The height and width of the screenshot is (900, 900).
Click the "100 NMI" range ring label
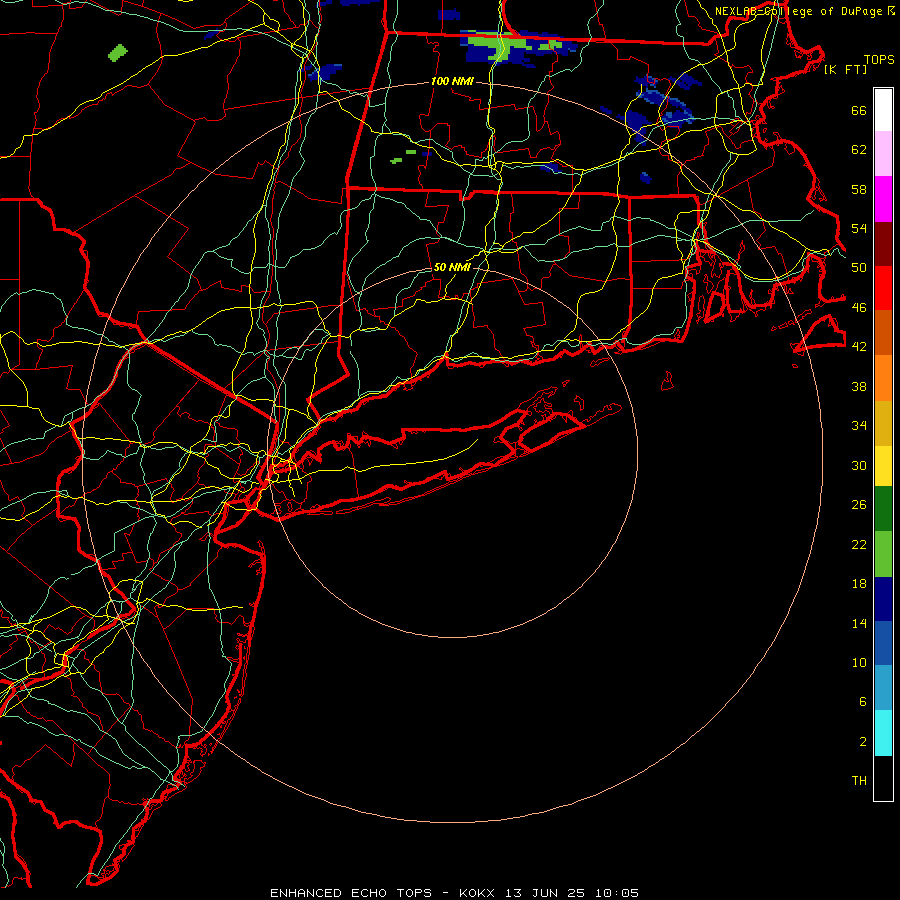point(452,82)
